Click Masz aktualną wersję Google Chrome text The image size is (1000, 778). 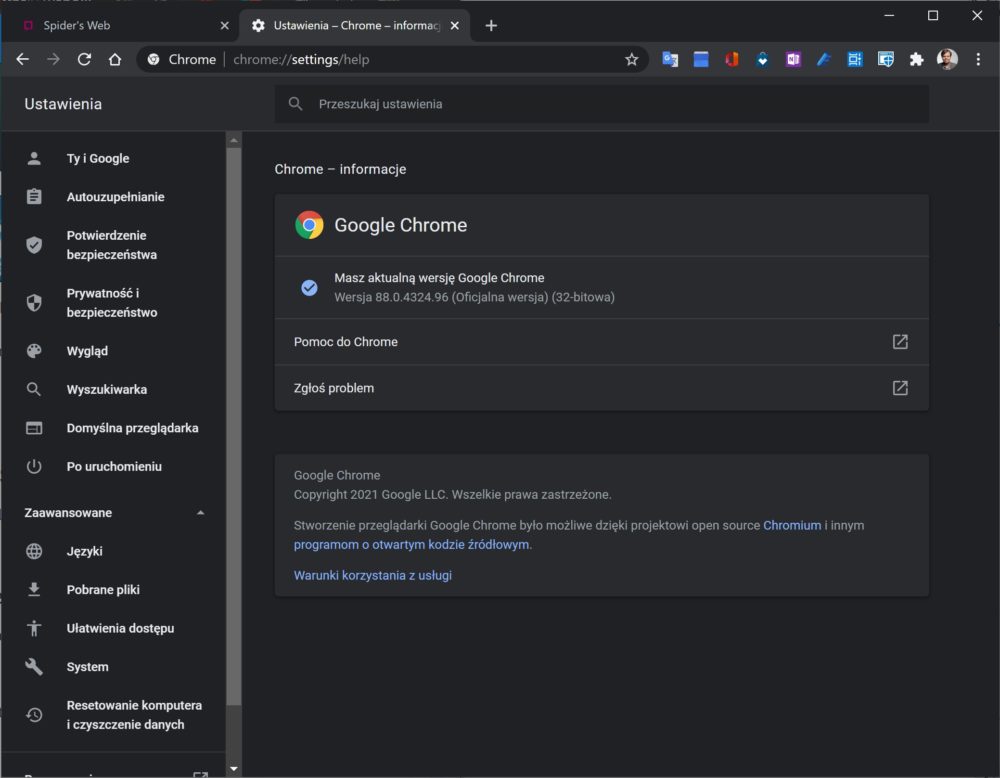[439, 278]
